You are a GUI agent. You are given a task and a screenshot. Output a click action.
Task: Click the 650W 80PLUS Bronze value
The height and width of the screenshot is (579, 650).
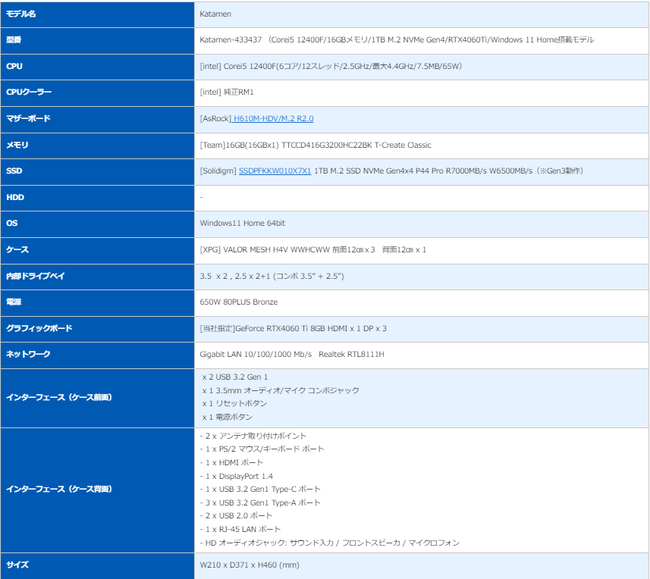(x=239, y=302)
